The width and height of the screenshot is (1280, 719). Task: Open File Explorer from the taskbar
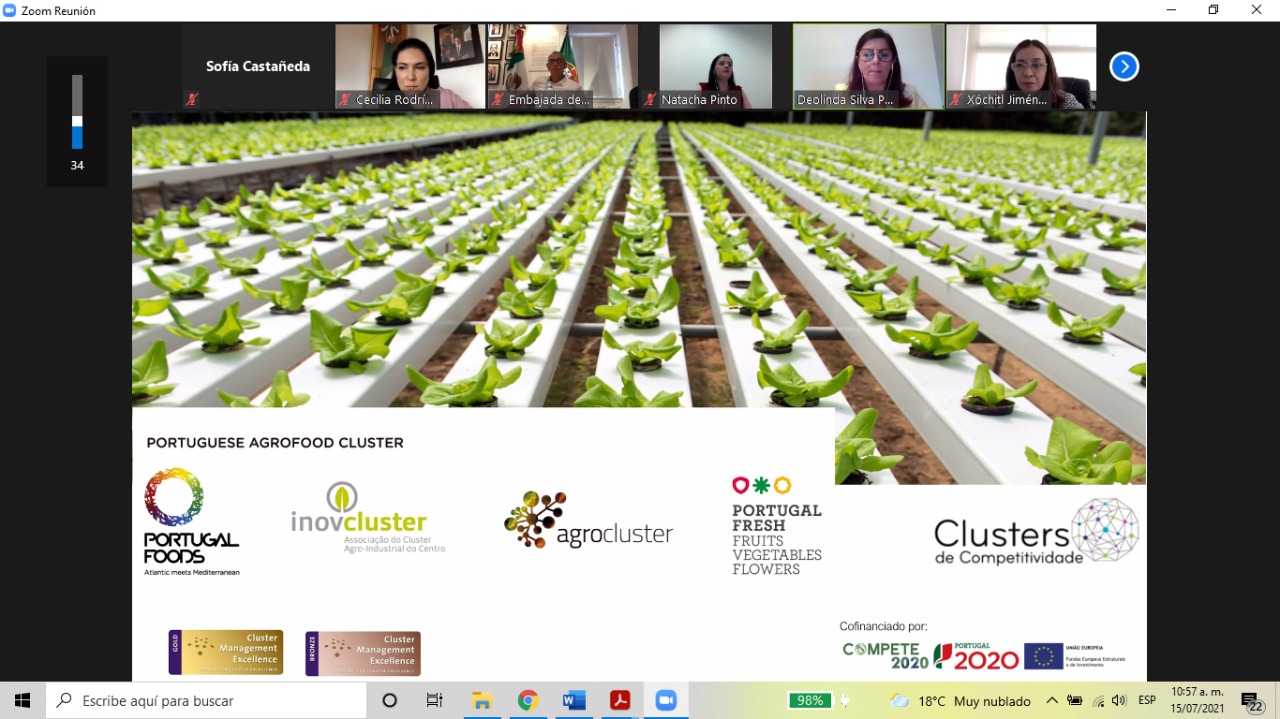click(x=482, y=700)
